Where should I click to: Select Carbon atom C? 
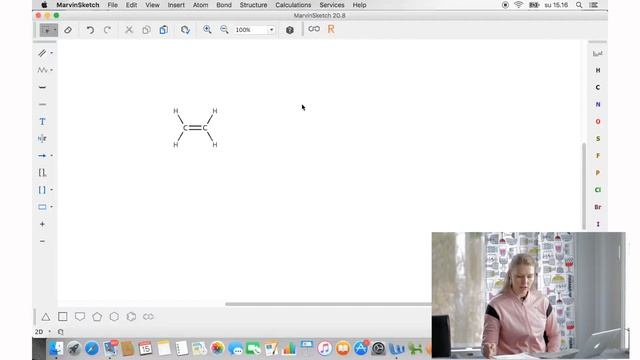(x=598, y=87)
